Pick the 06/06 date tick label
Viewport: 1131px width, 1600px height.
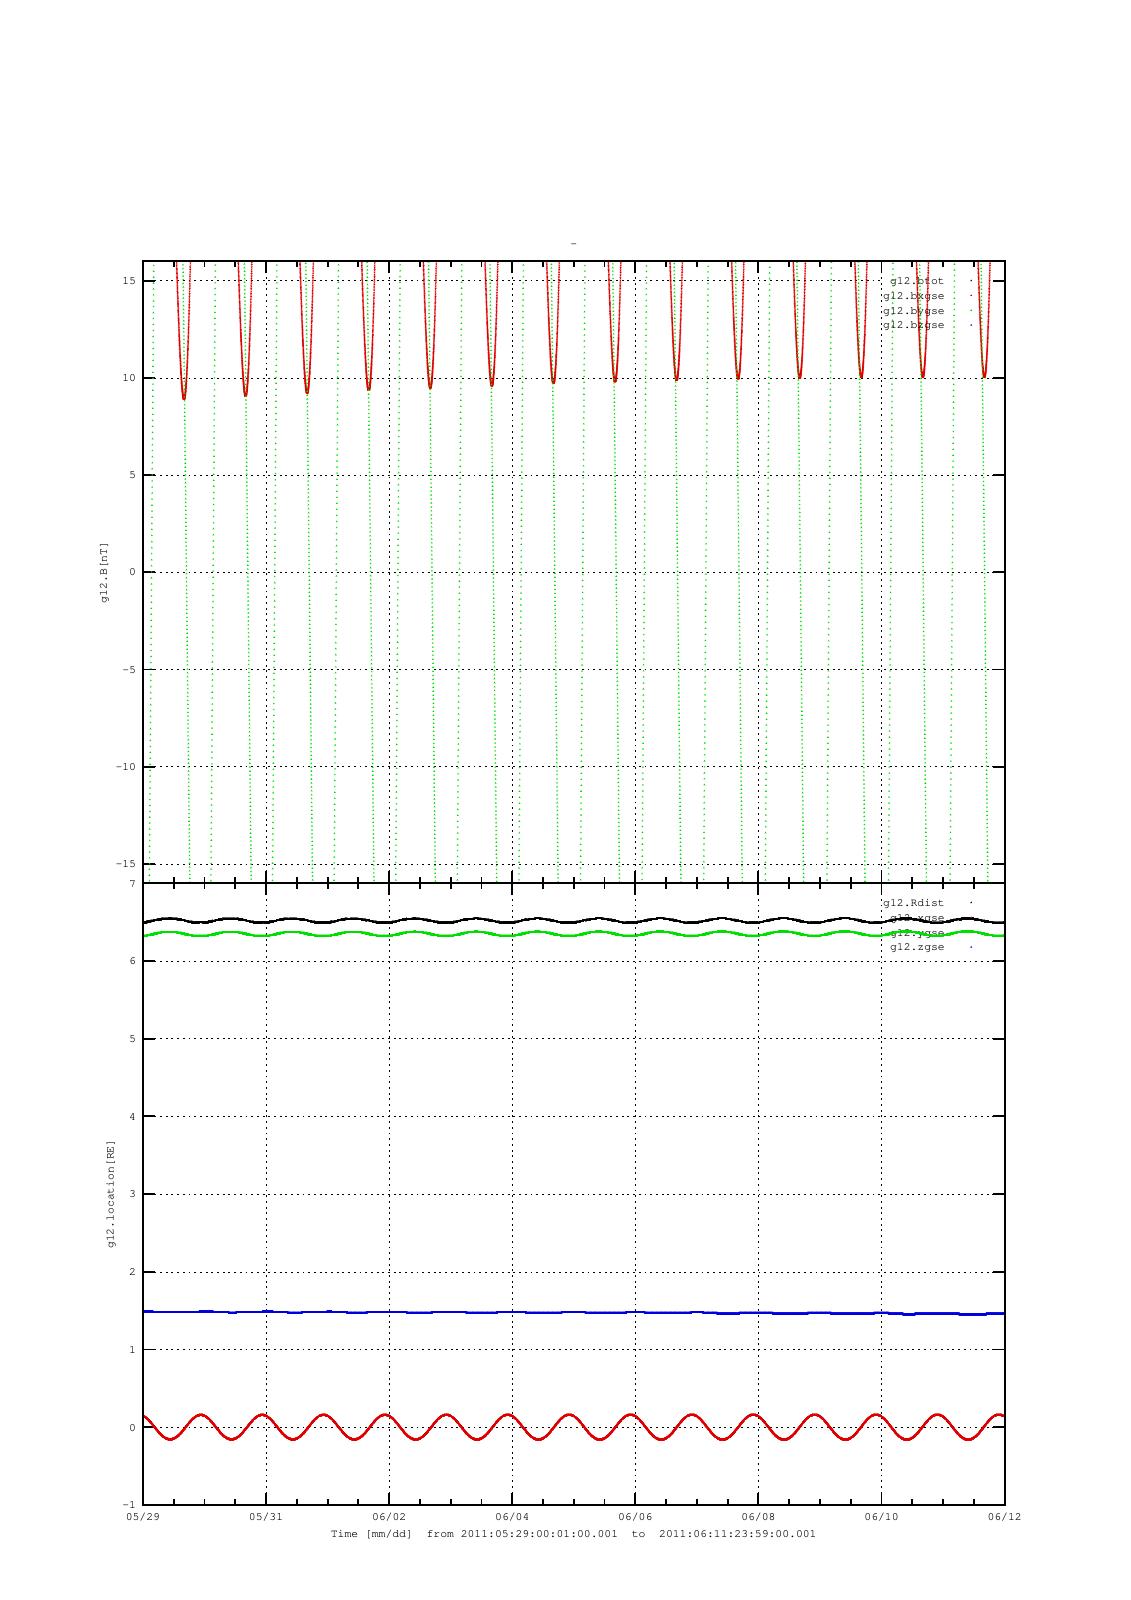tap(635, 1516)
